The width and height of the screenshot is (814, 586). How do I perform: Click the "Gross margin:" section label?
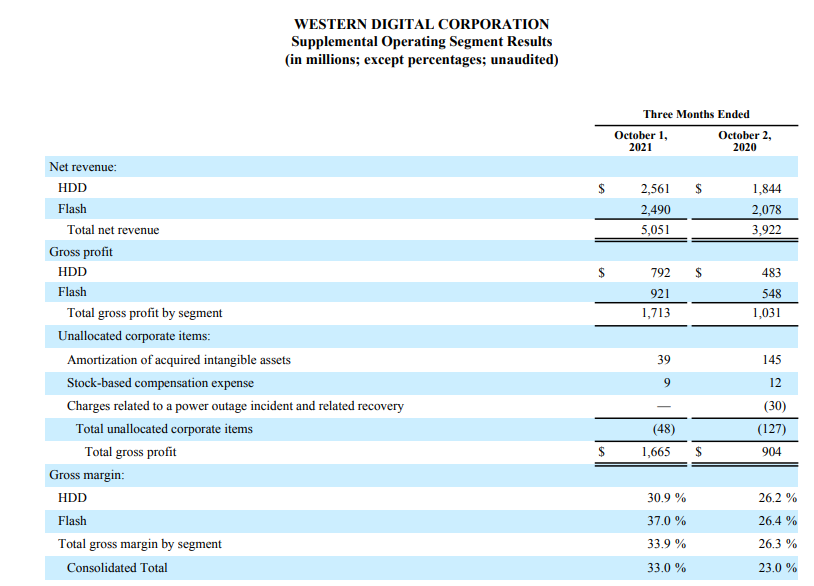point(87,475)
